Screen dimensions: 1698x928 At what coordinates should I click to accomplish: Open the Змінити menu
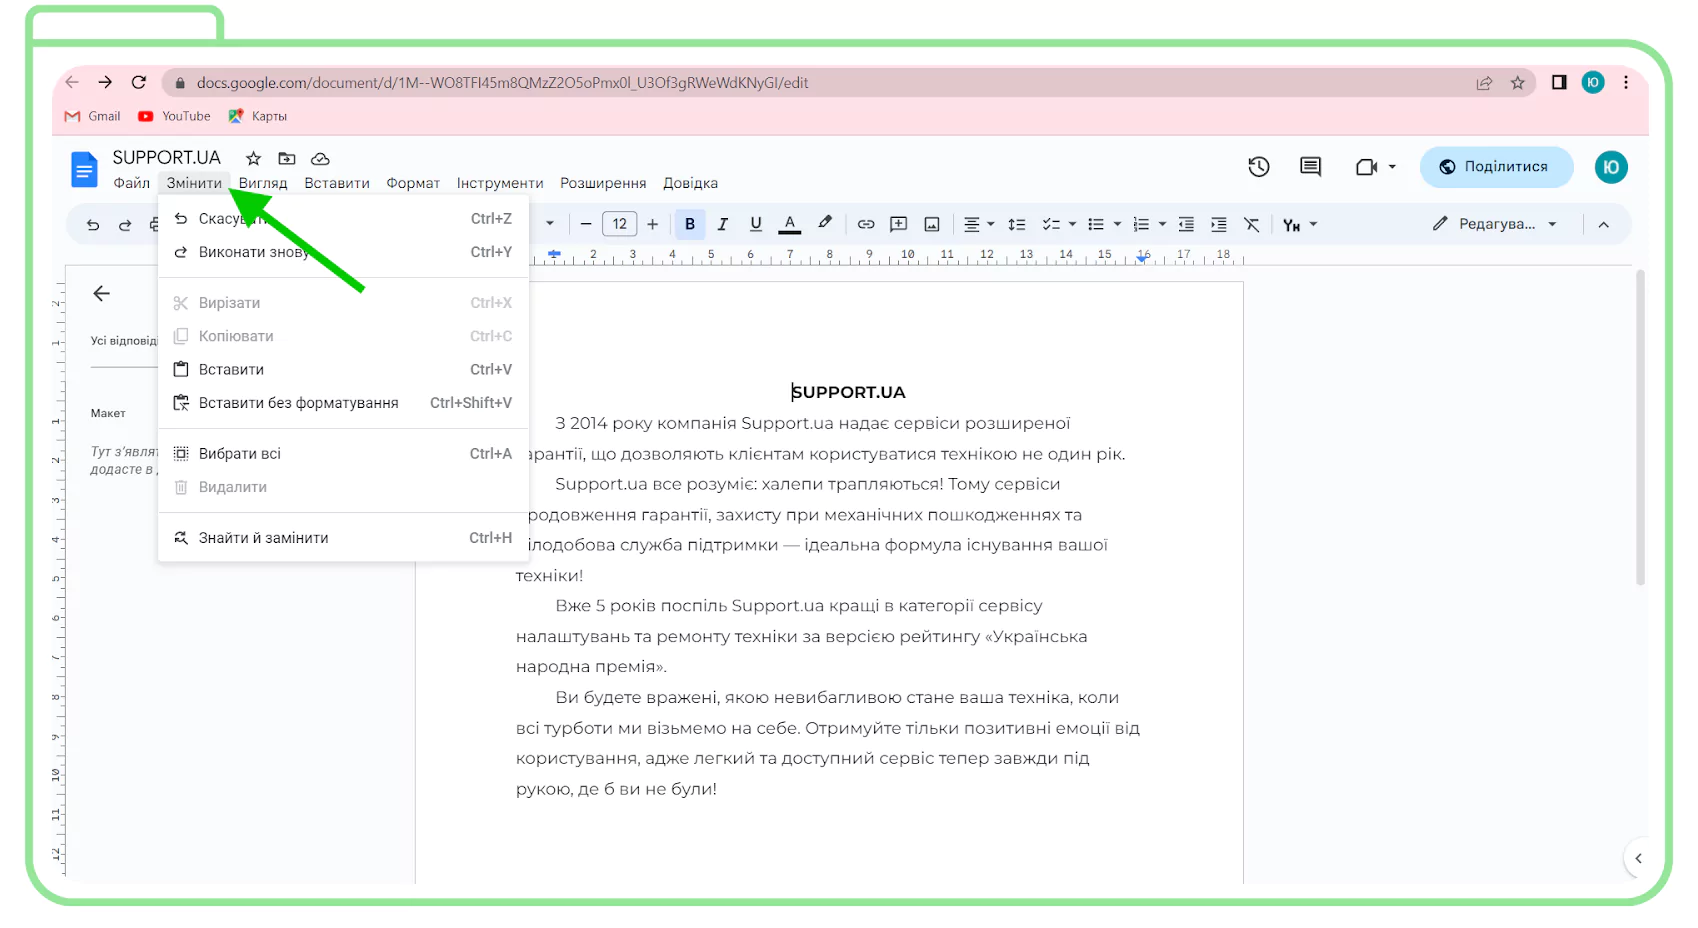click(x=194, y=183)
